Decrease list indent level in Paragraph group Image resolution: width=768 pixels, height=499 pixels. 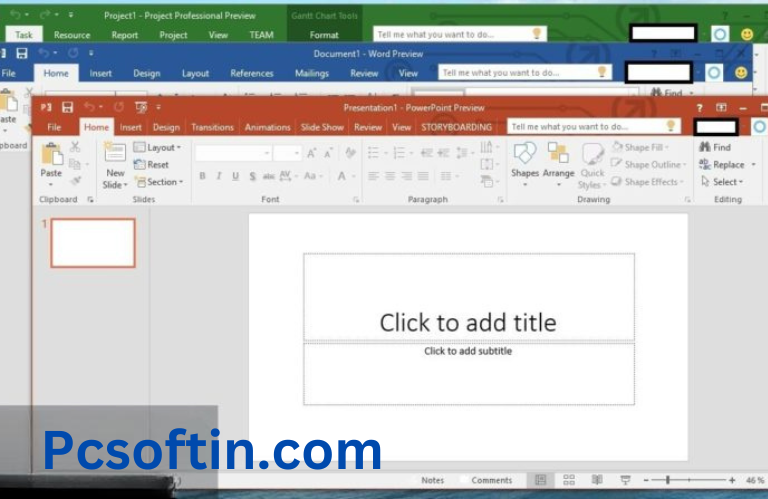click(427, 153)
